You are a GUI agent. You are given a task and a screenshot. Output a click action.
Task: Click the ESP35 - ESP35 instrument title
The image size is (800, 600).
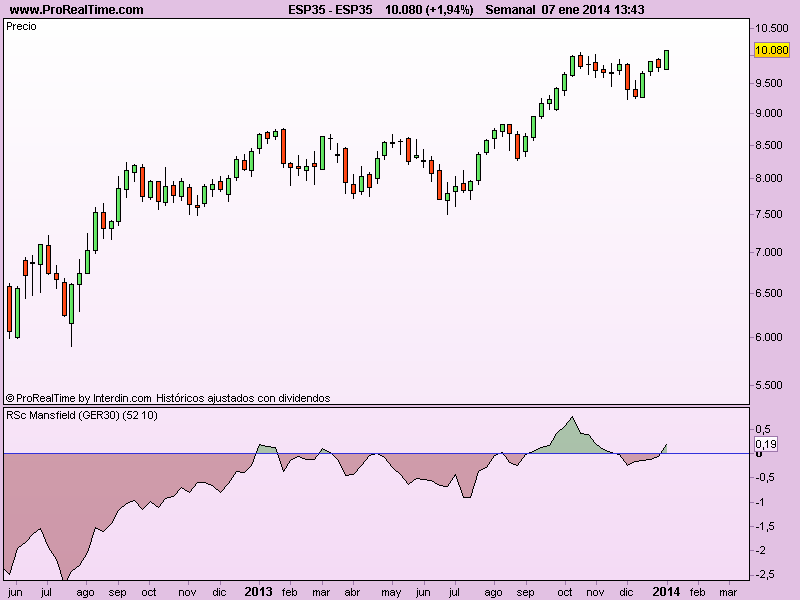click(x=330, y=10)
